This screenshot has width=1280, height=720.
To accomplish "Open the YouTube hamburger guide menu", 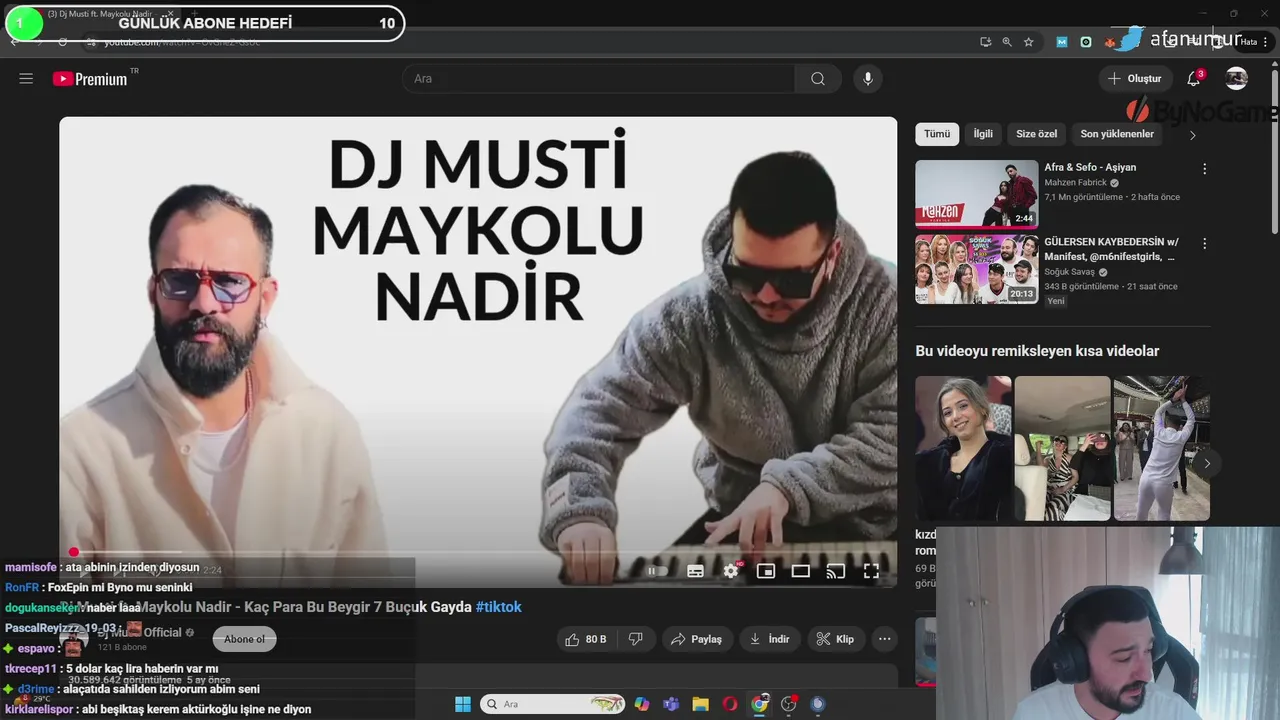I will (x=26, y=79).
